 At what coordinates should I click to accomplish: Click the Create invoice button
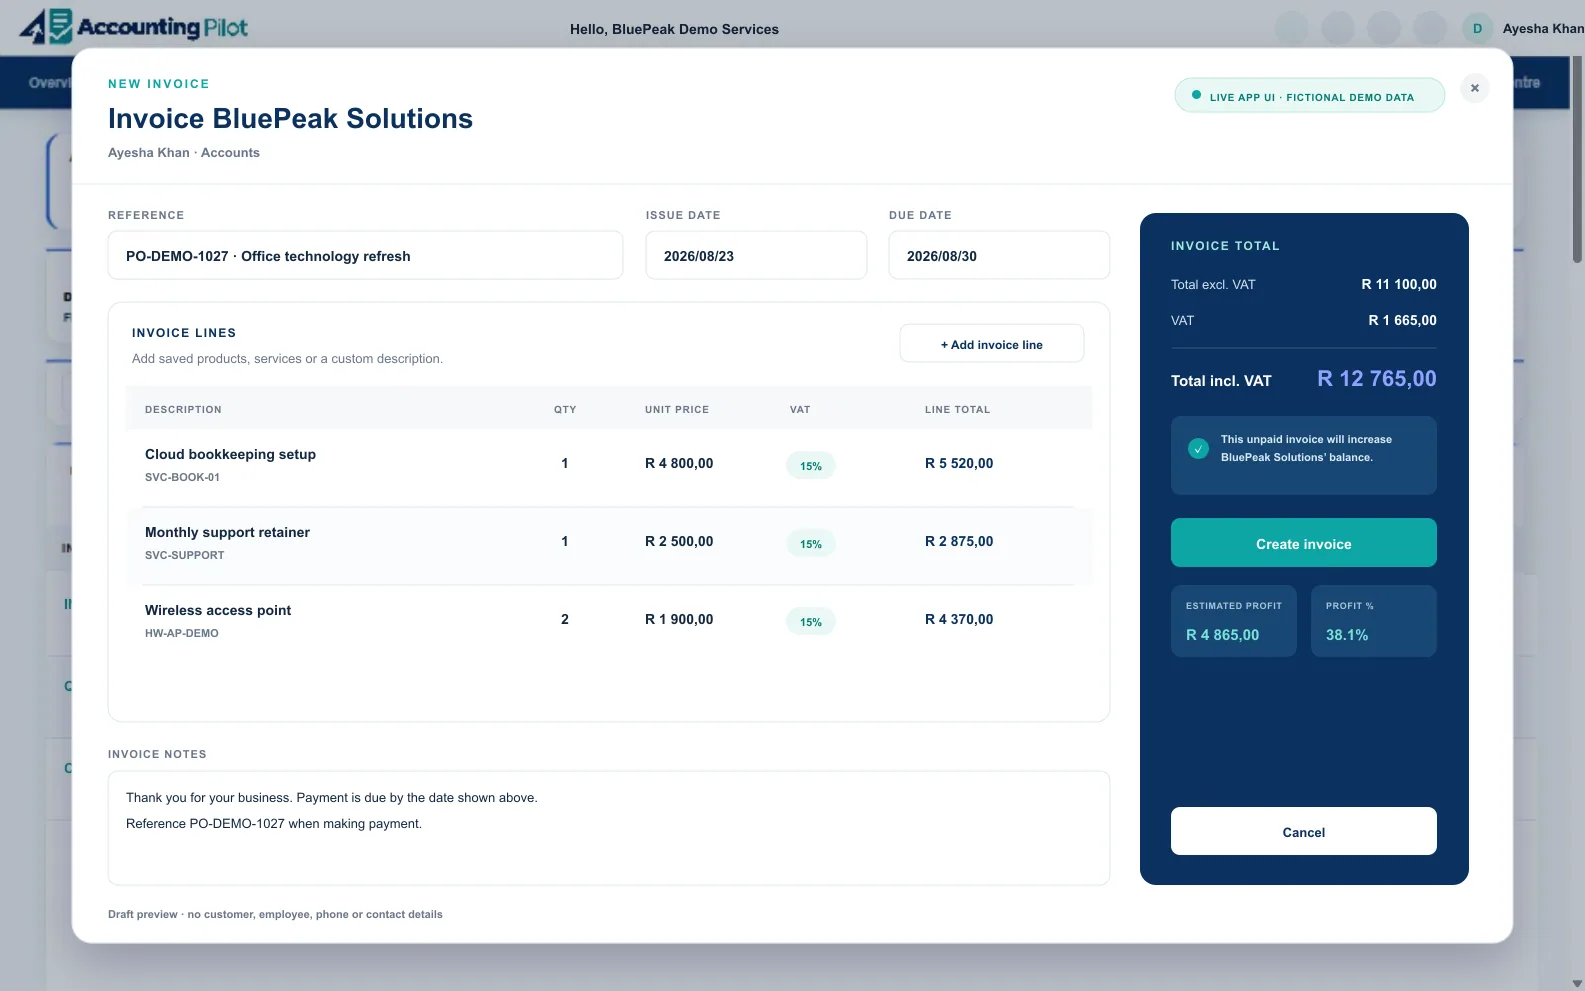[x=1303, y=543]
